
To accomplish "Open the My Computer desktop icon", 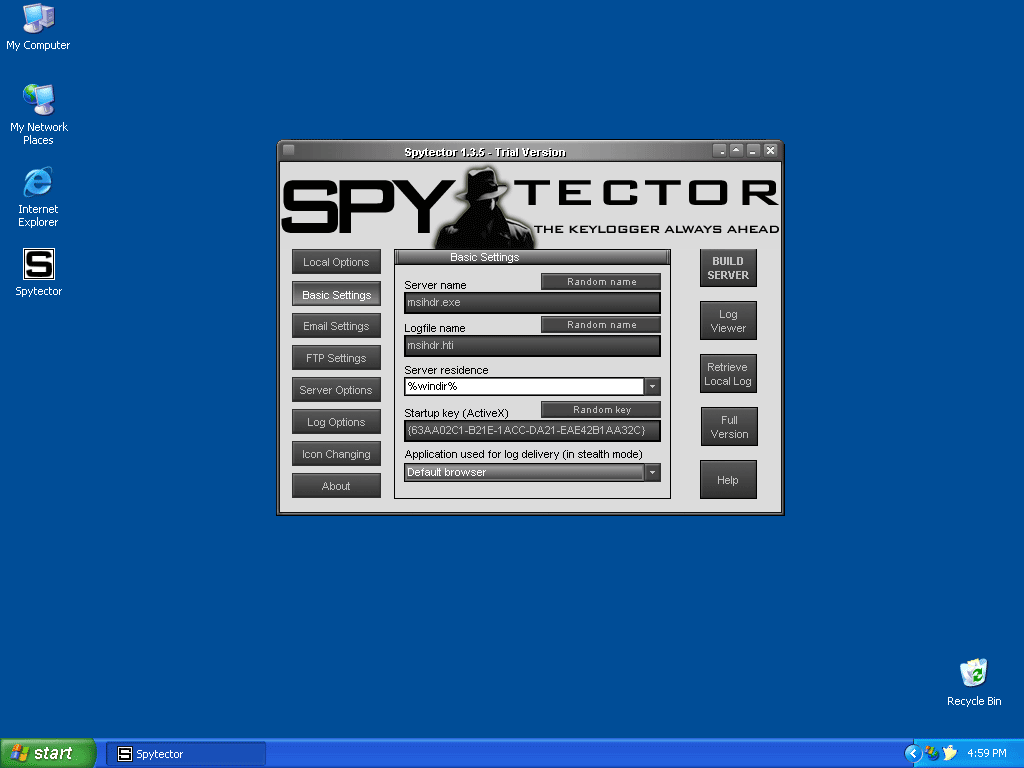I will click(38, 19).
